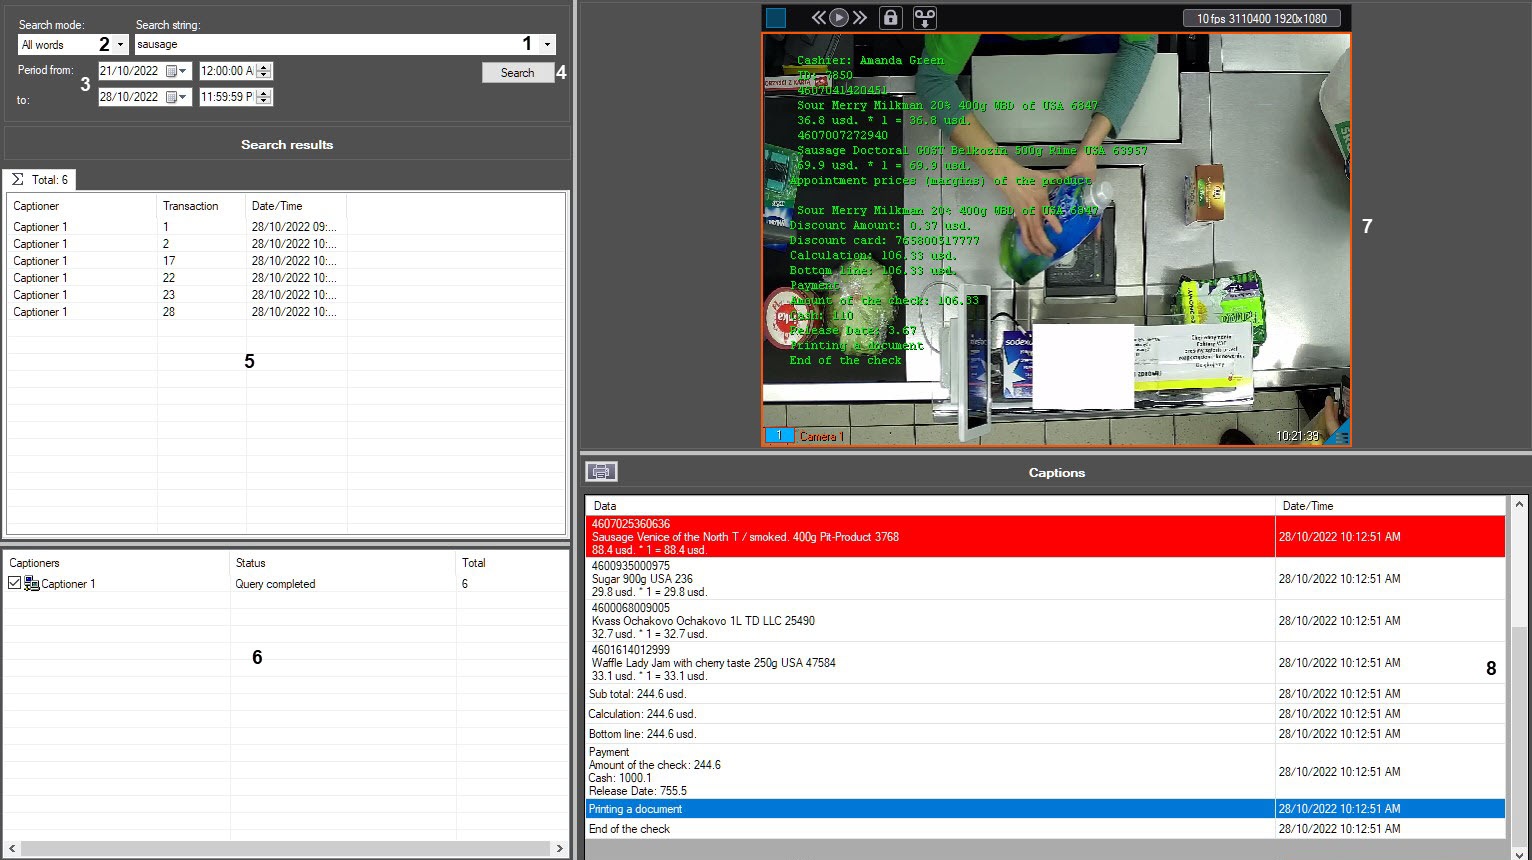Click the Date/Time column header in Captions
This screenshot has height=860, width=1532.
tap(1390, 506)
